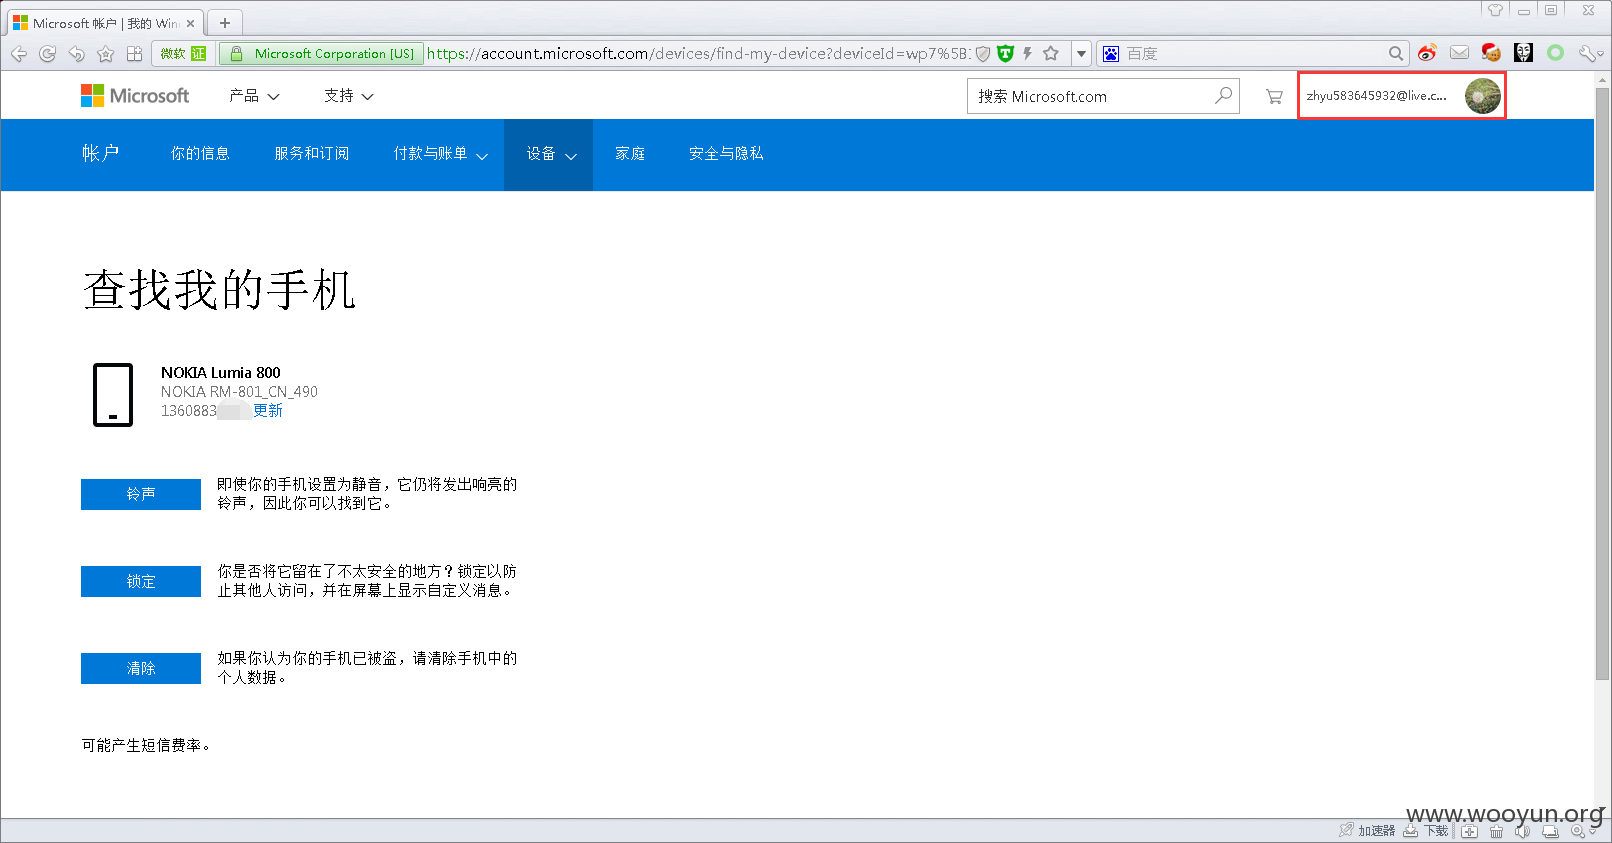Click the first-aid repair icon in status bar
The image size is (1612, 843).
[x=1469, y=832]
